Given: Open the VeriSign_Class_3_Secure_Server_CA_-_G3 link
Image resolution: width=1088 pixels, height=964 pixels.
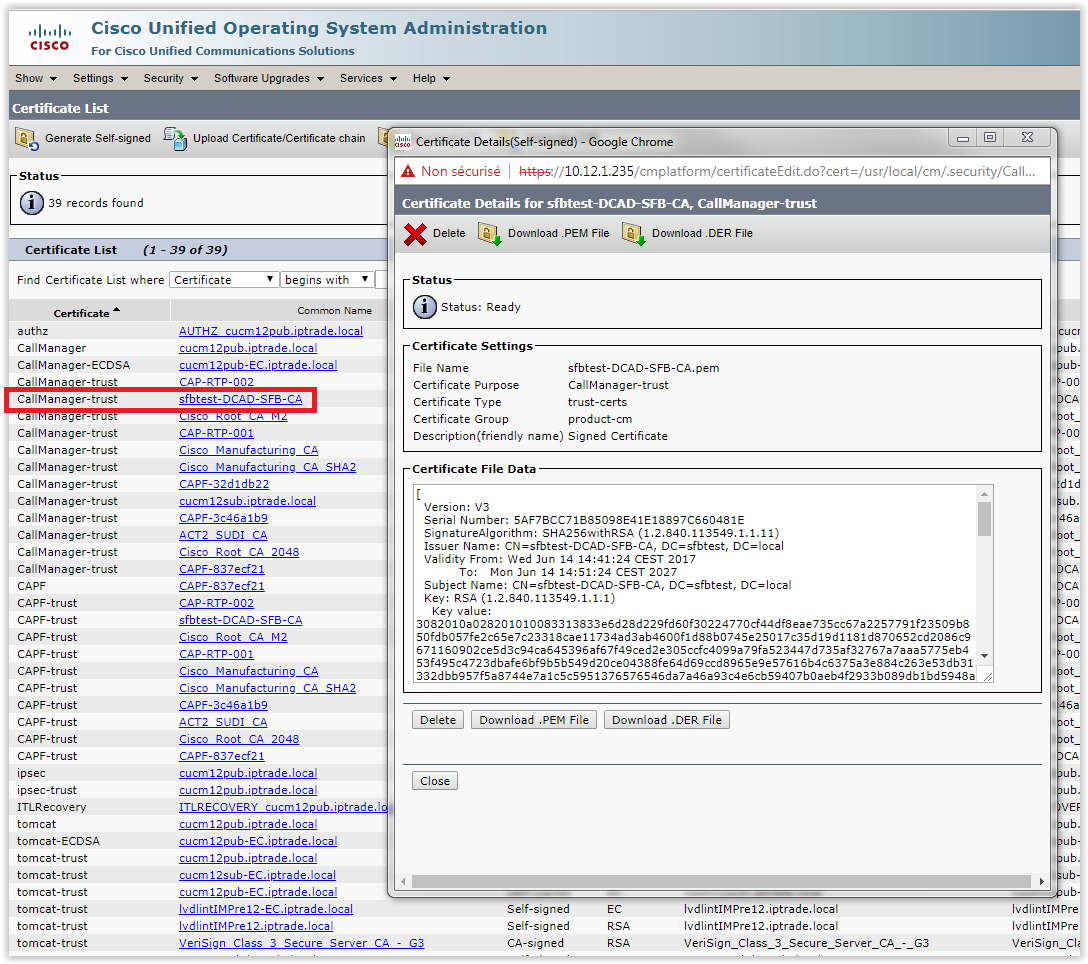Looking at the screenshot, I should coord(301,943).
